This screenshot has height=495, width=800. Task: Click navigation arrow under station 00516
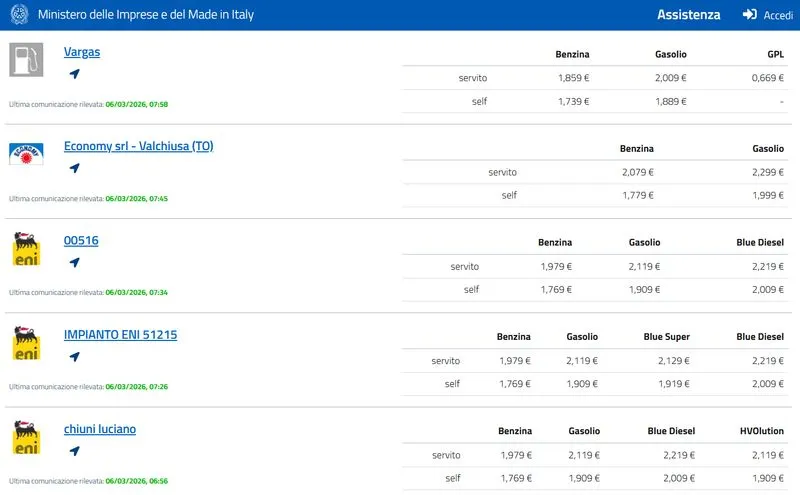point(74,263)
